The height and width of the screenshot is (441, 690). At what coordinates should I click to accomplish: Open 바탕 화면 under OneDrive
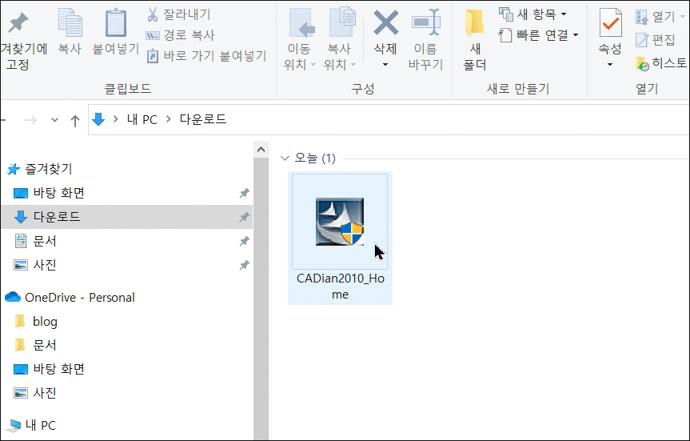coord(49,369)
